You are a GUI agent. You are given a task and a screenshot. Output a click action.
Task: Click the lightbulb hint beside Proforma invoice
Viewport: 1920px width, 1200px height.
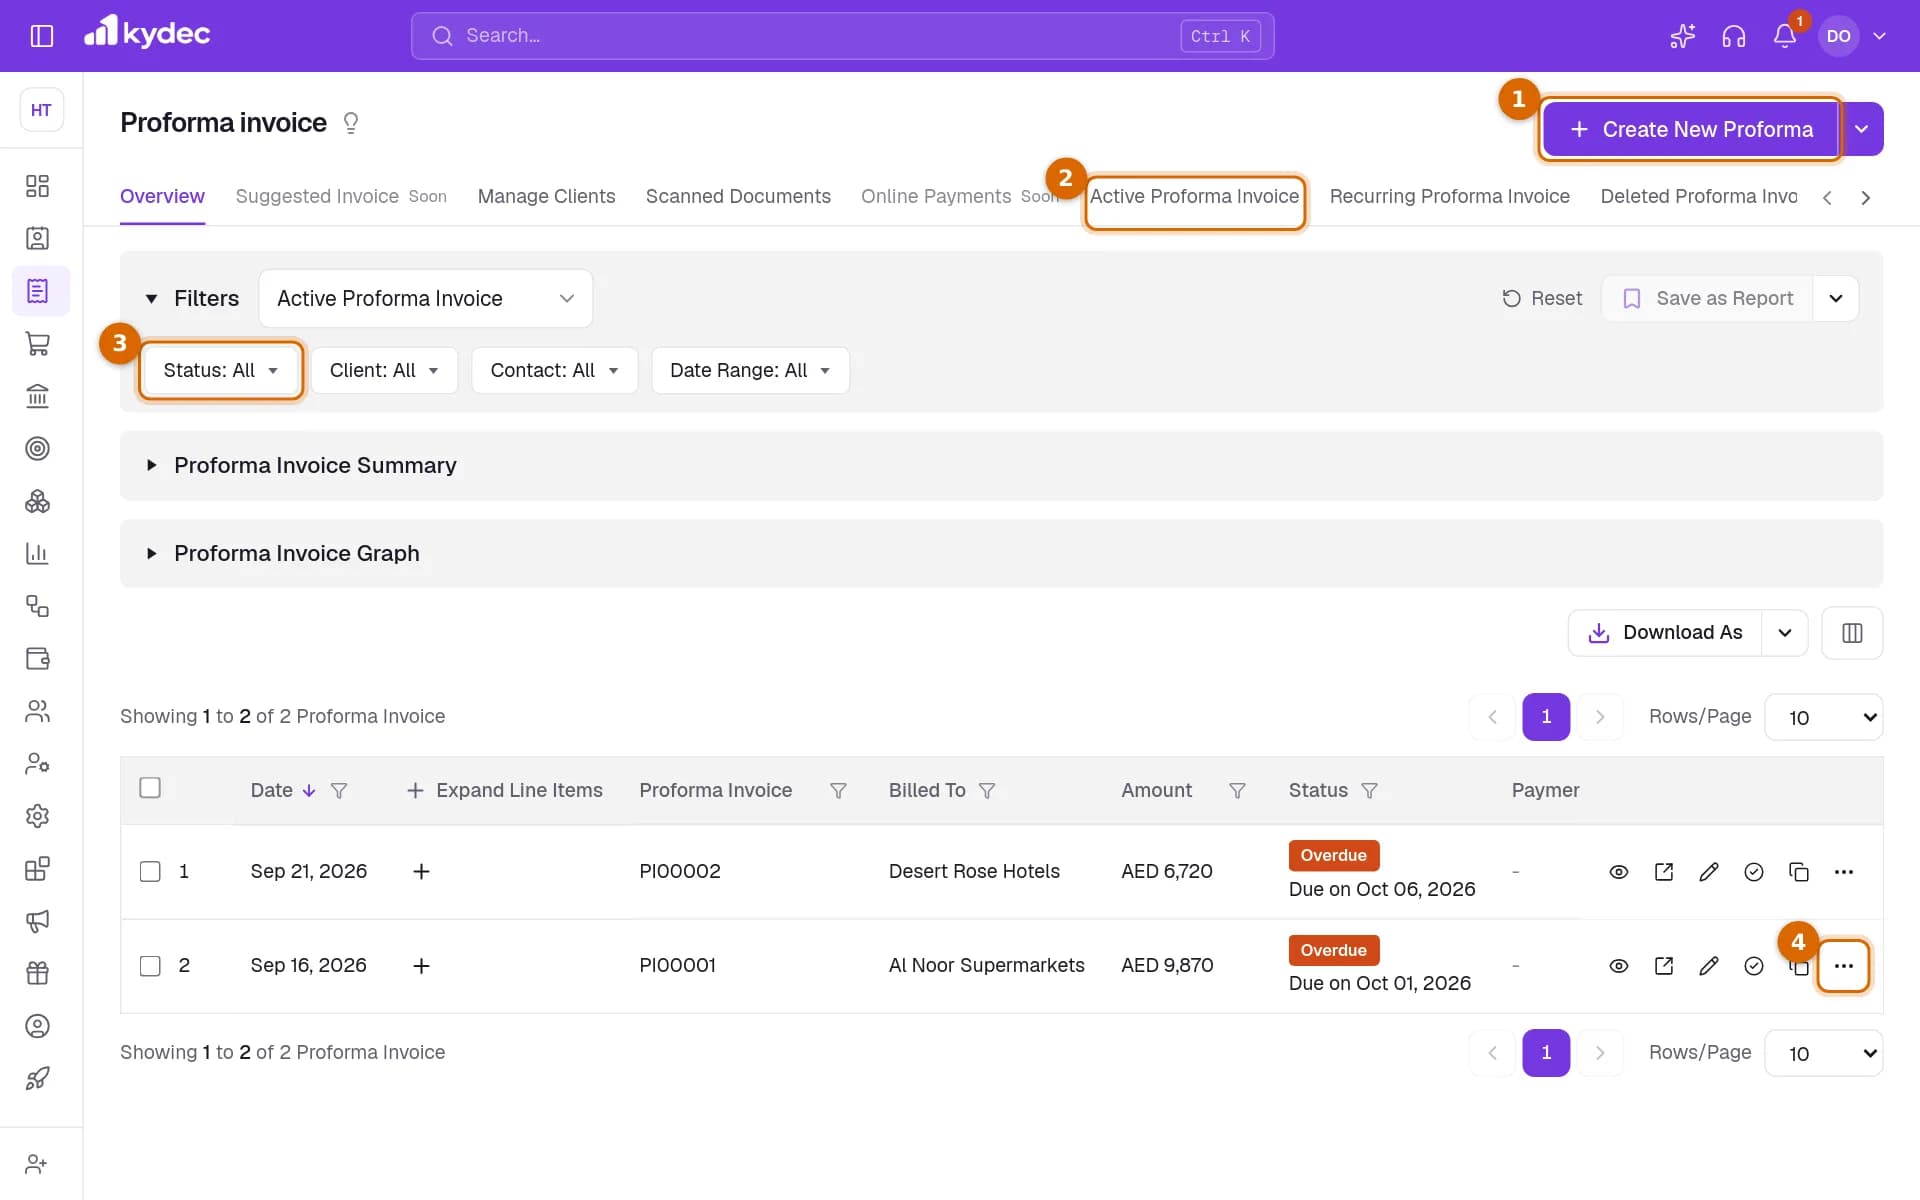coord(351,123)
